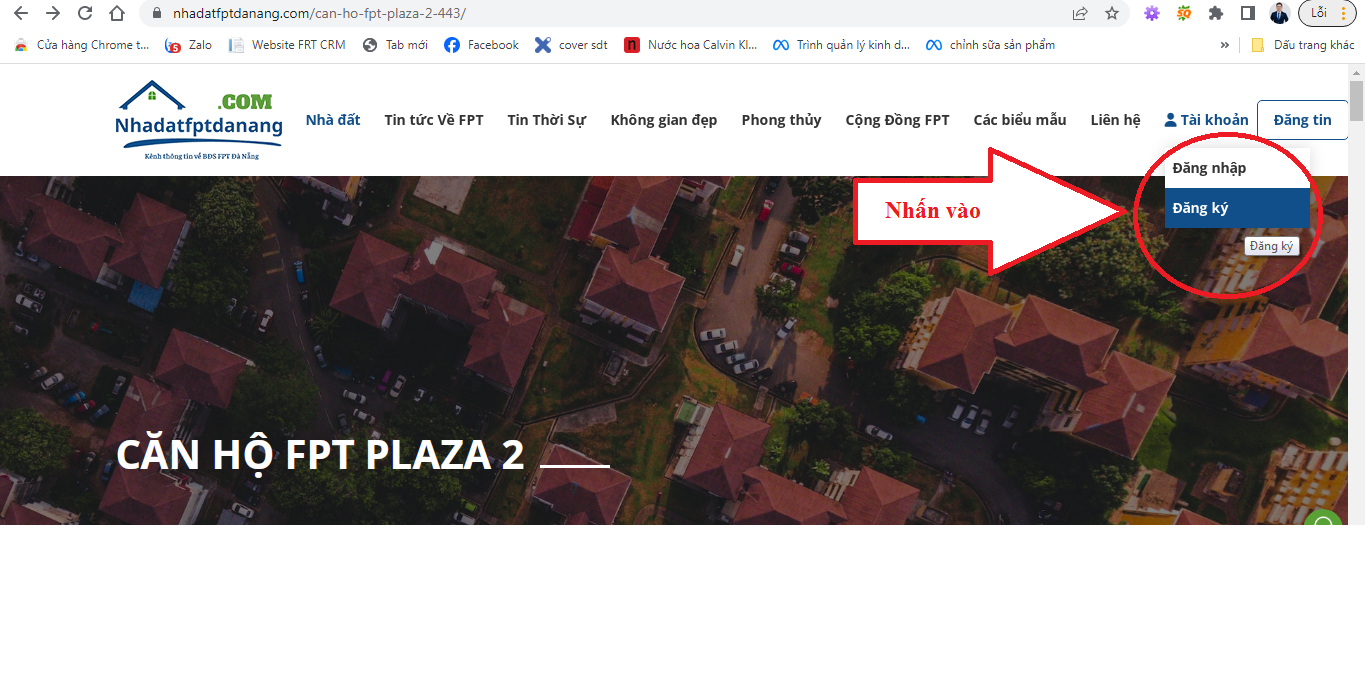1365x690 pixels.
Task: Open the Tab mới bookmark
Action: [395, 45]
